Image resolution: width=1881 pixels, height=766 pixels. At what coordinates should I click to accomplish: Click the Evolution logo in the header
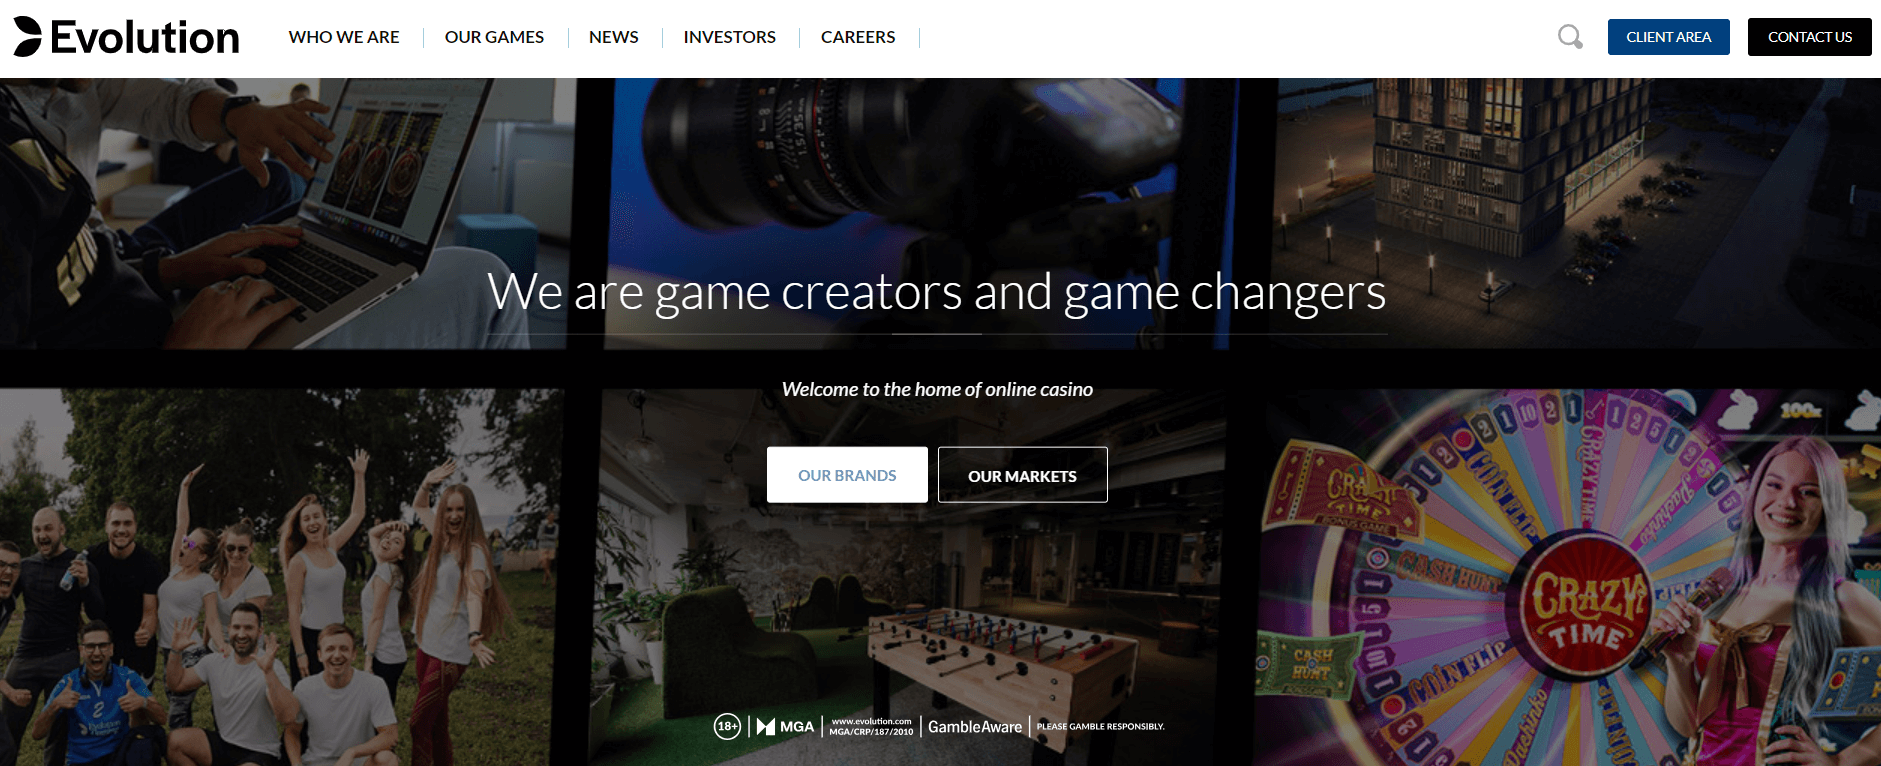point(126,37)
